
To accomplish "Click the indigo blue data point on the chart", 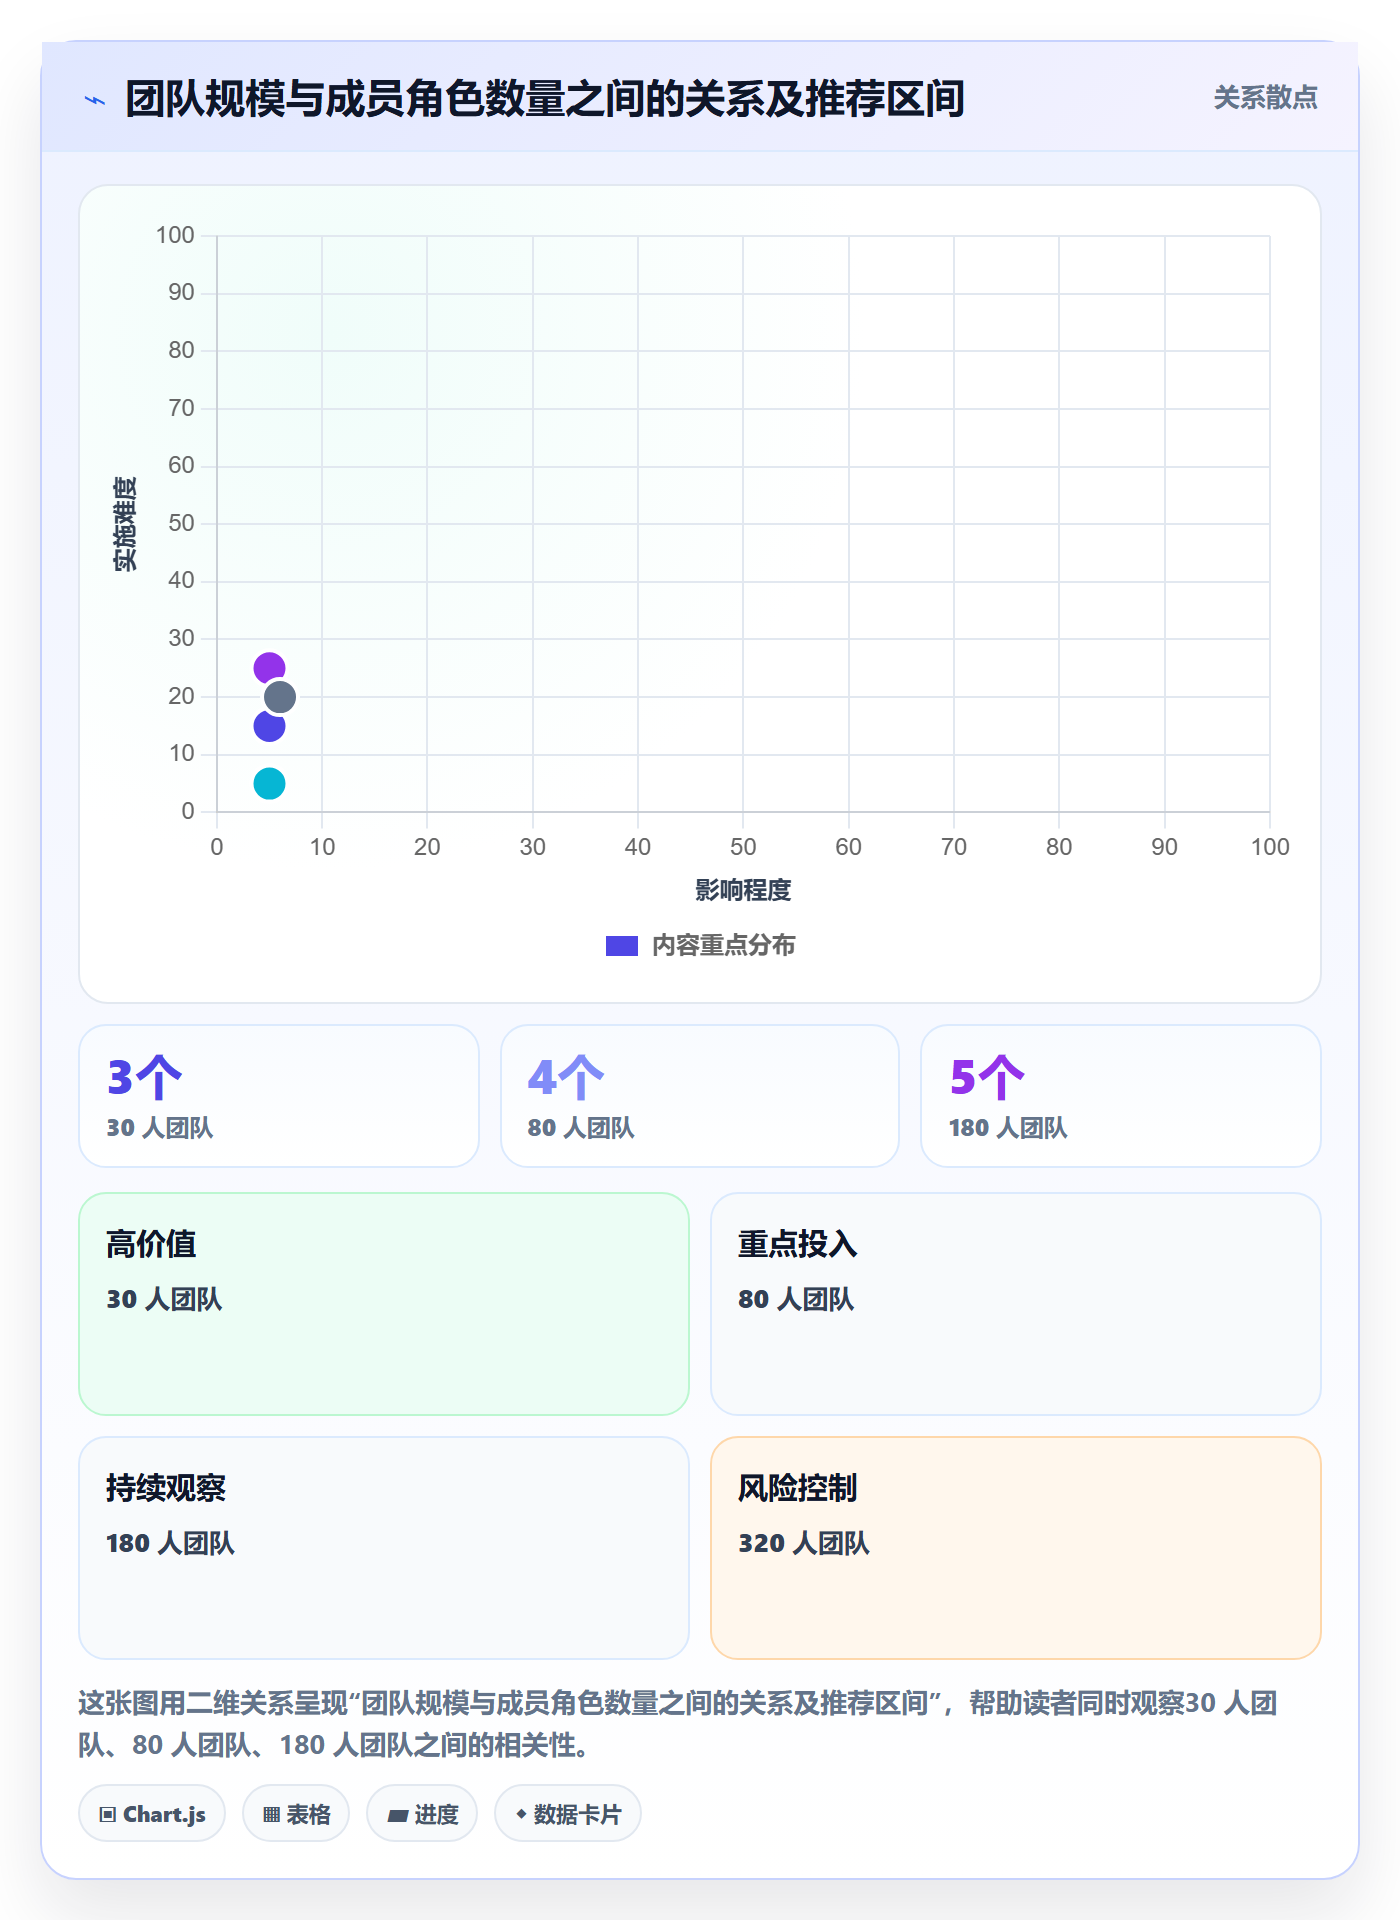I will pos(269,726).
